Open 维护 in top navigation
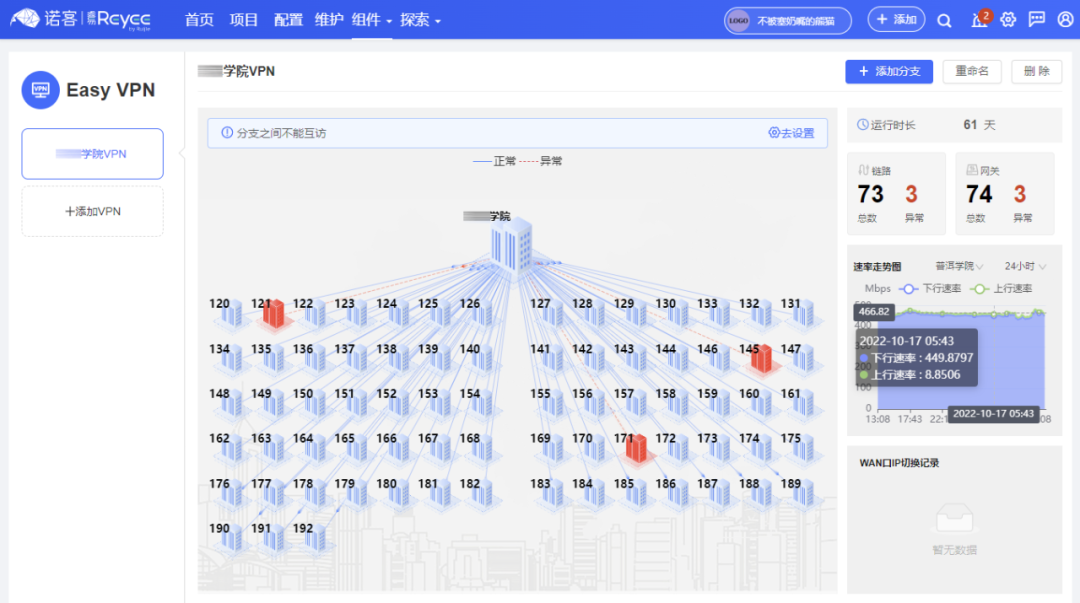The height and width of the screenshot is (603, 1080). 329,20
